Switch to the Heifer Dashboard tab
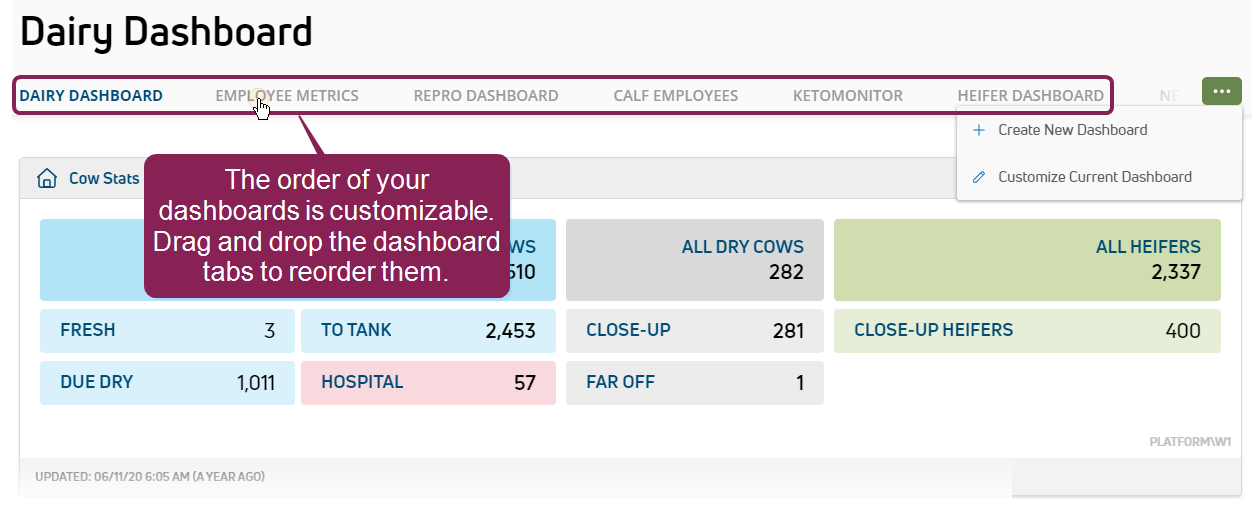Image resolution: width=1252 pixels, height=509 pixels. [x=1030, y=96]
